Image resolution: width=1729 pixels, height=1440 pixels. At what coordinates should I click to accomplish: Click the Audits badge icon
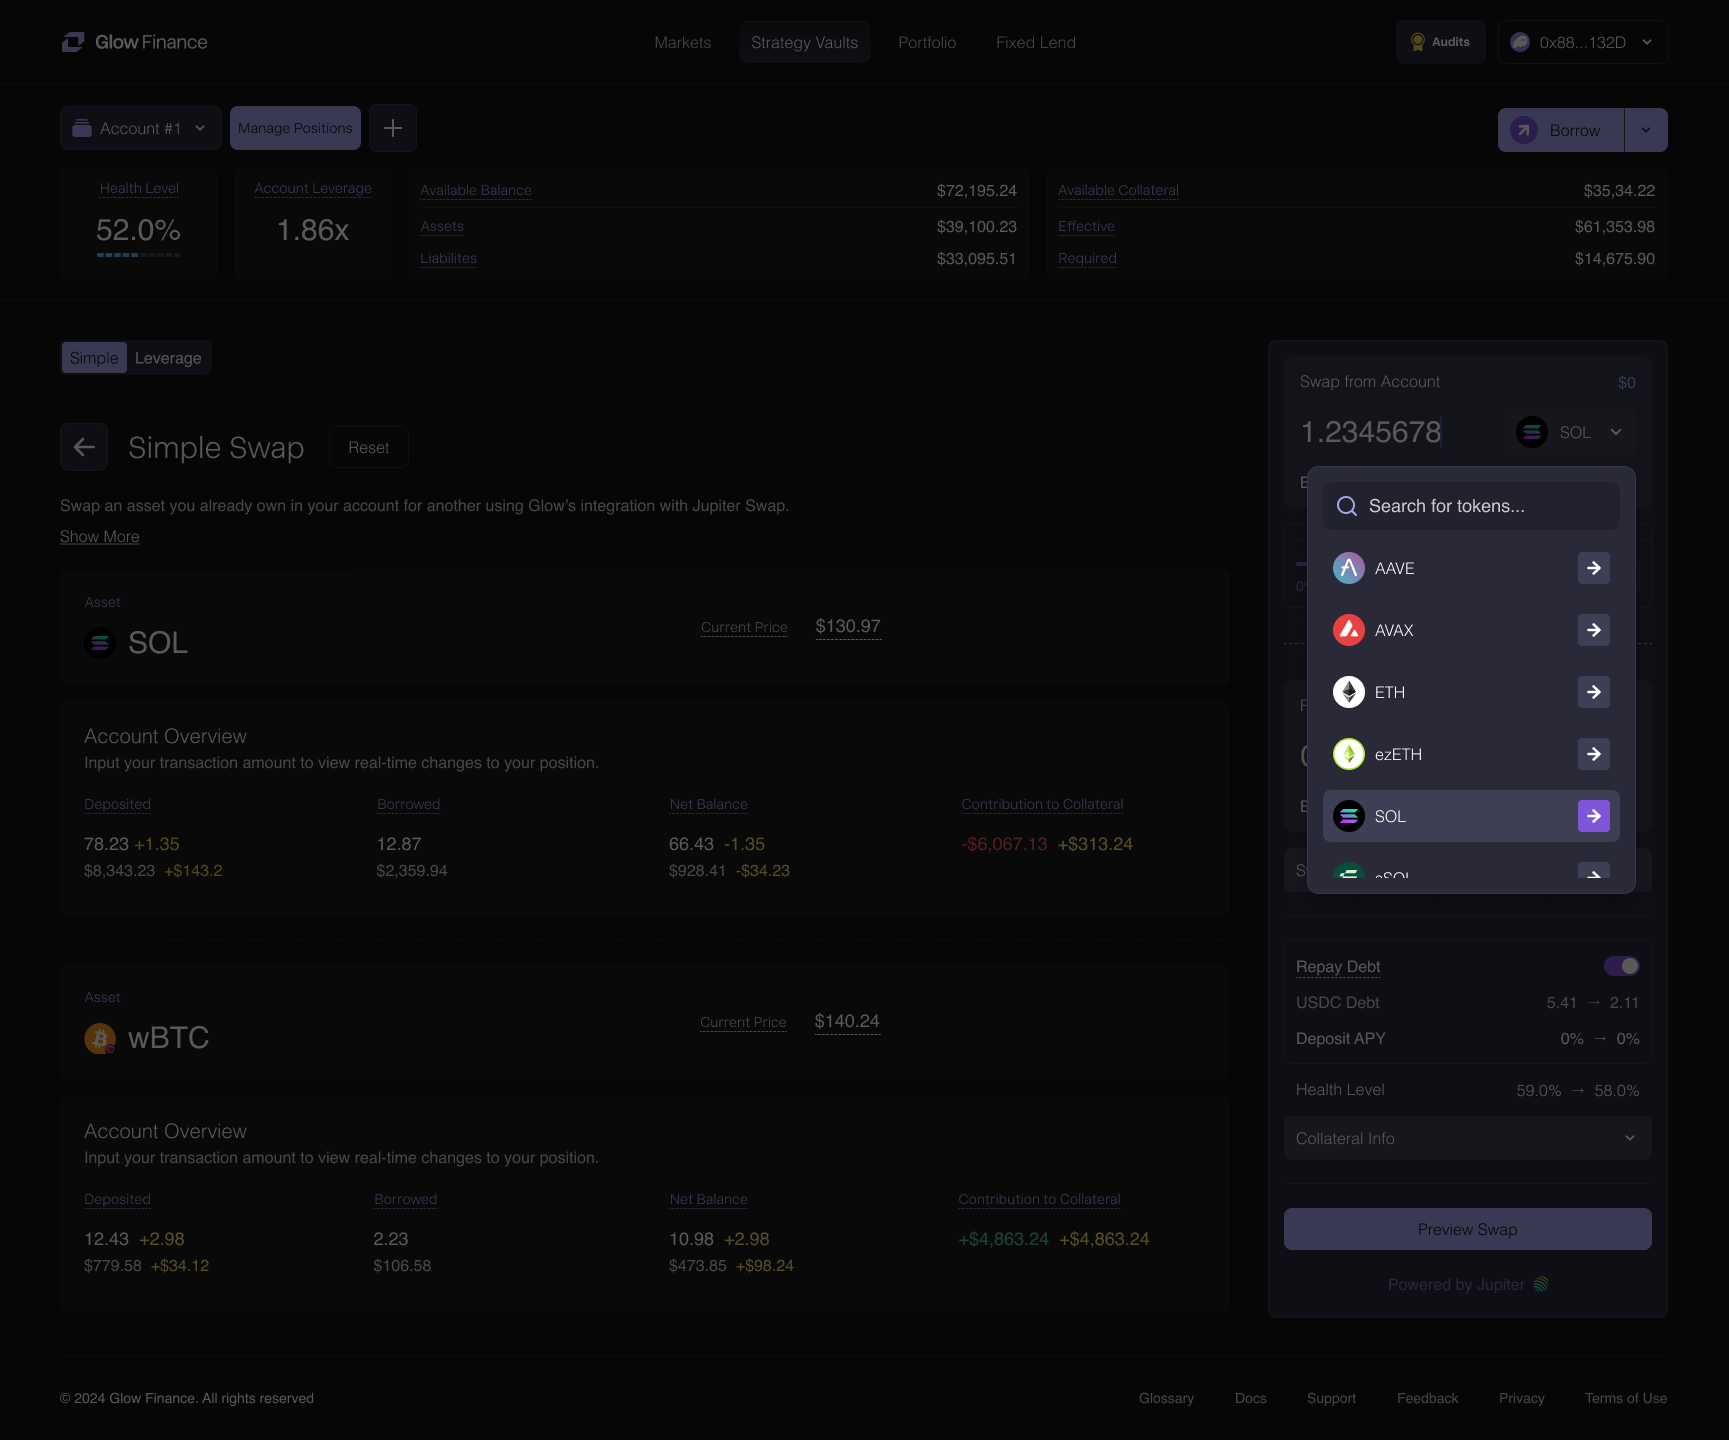1417,42
